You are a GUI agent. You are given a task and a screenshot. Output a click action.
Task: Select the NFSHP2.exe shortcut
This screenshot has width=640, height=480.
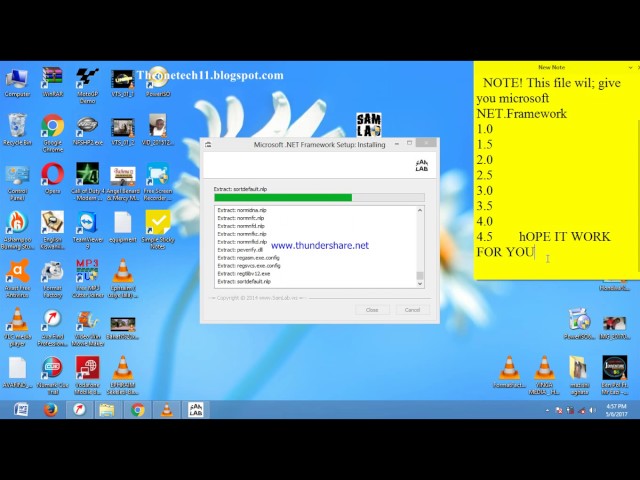tap(88, 130)
